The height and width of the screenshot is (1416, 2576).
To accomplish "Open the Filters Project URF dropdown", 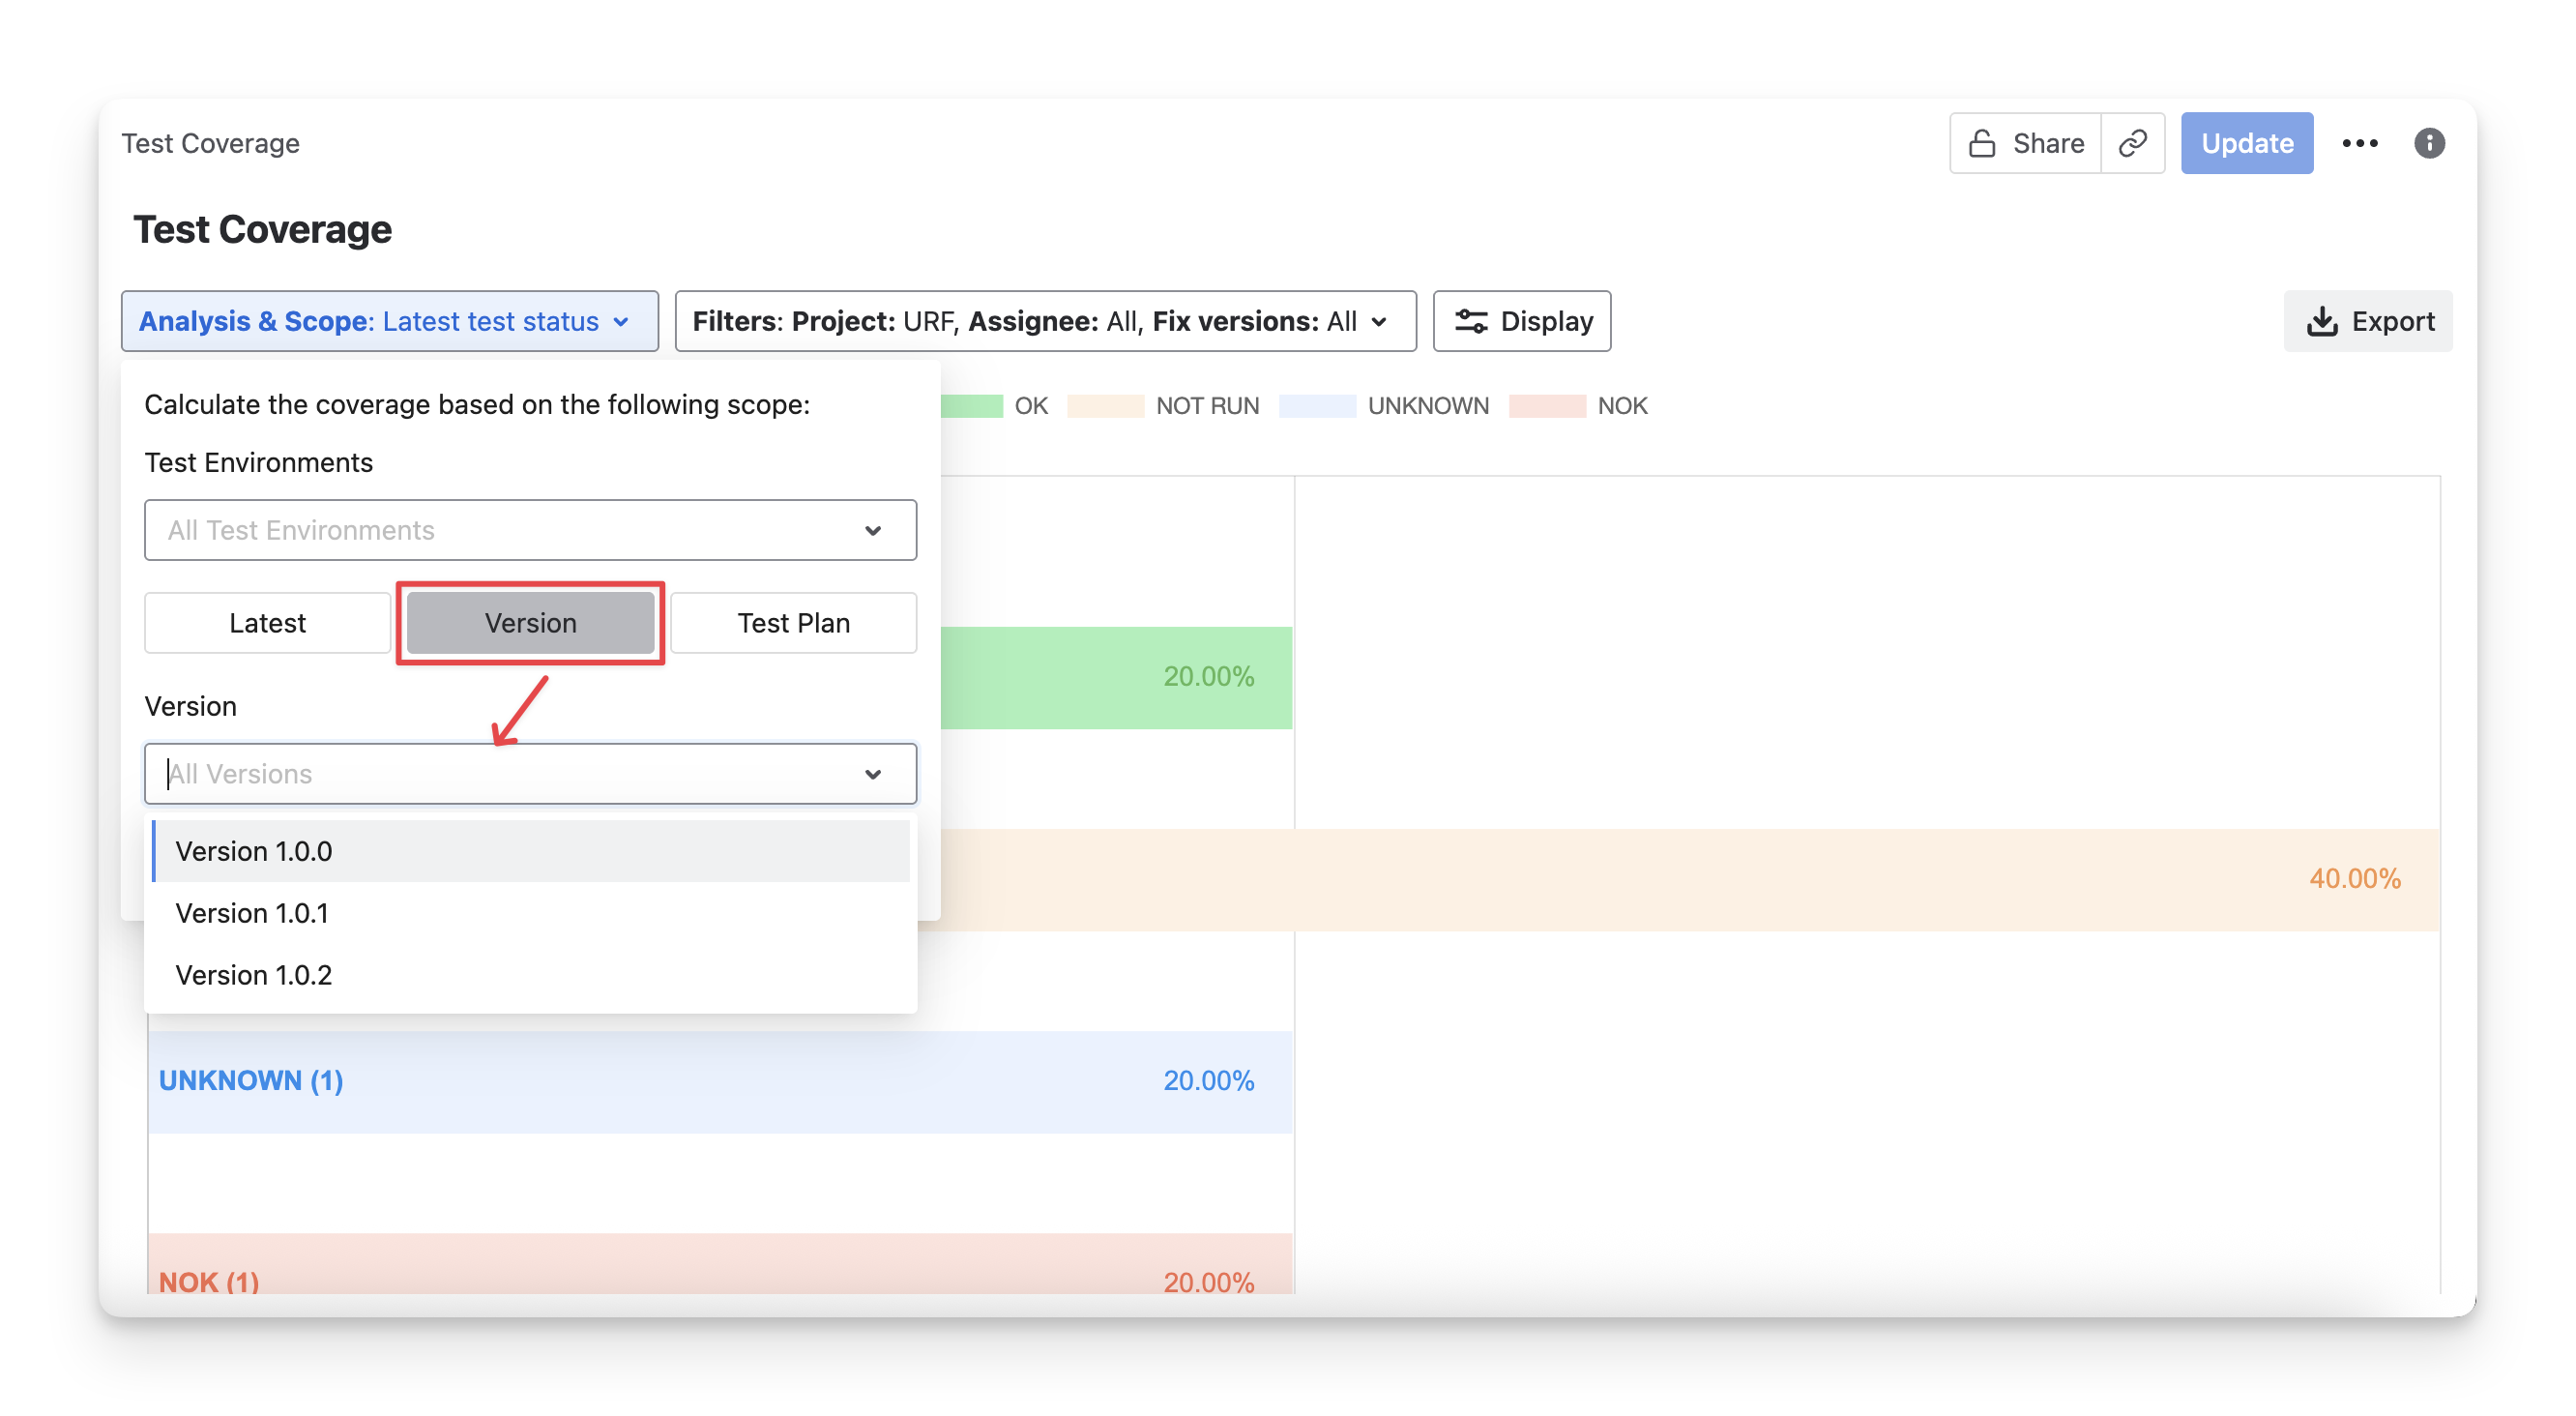I will [x=1044, y=321].
